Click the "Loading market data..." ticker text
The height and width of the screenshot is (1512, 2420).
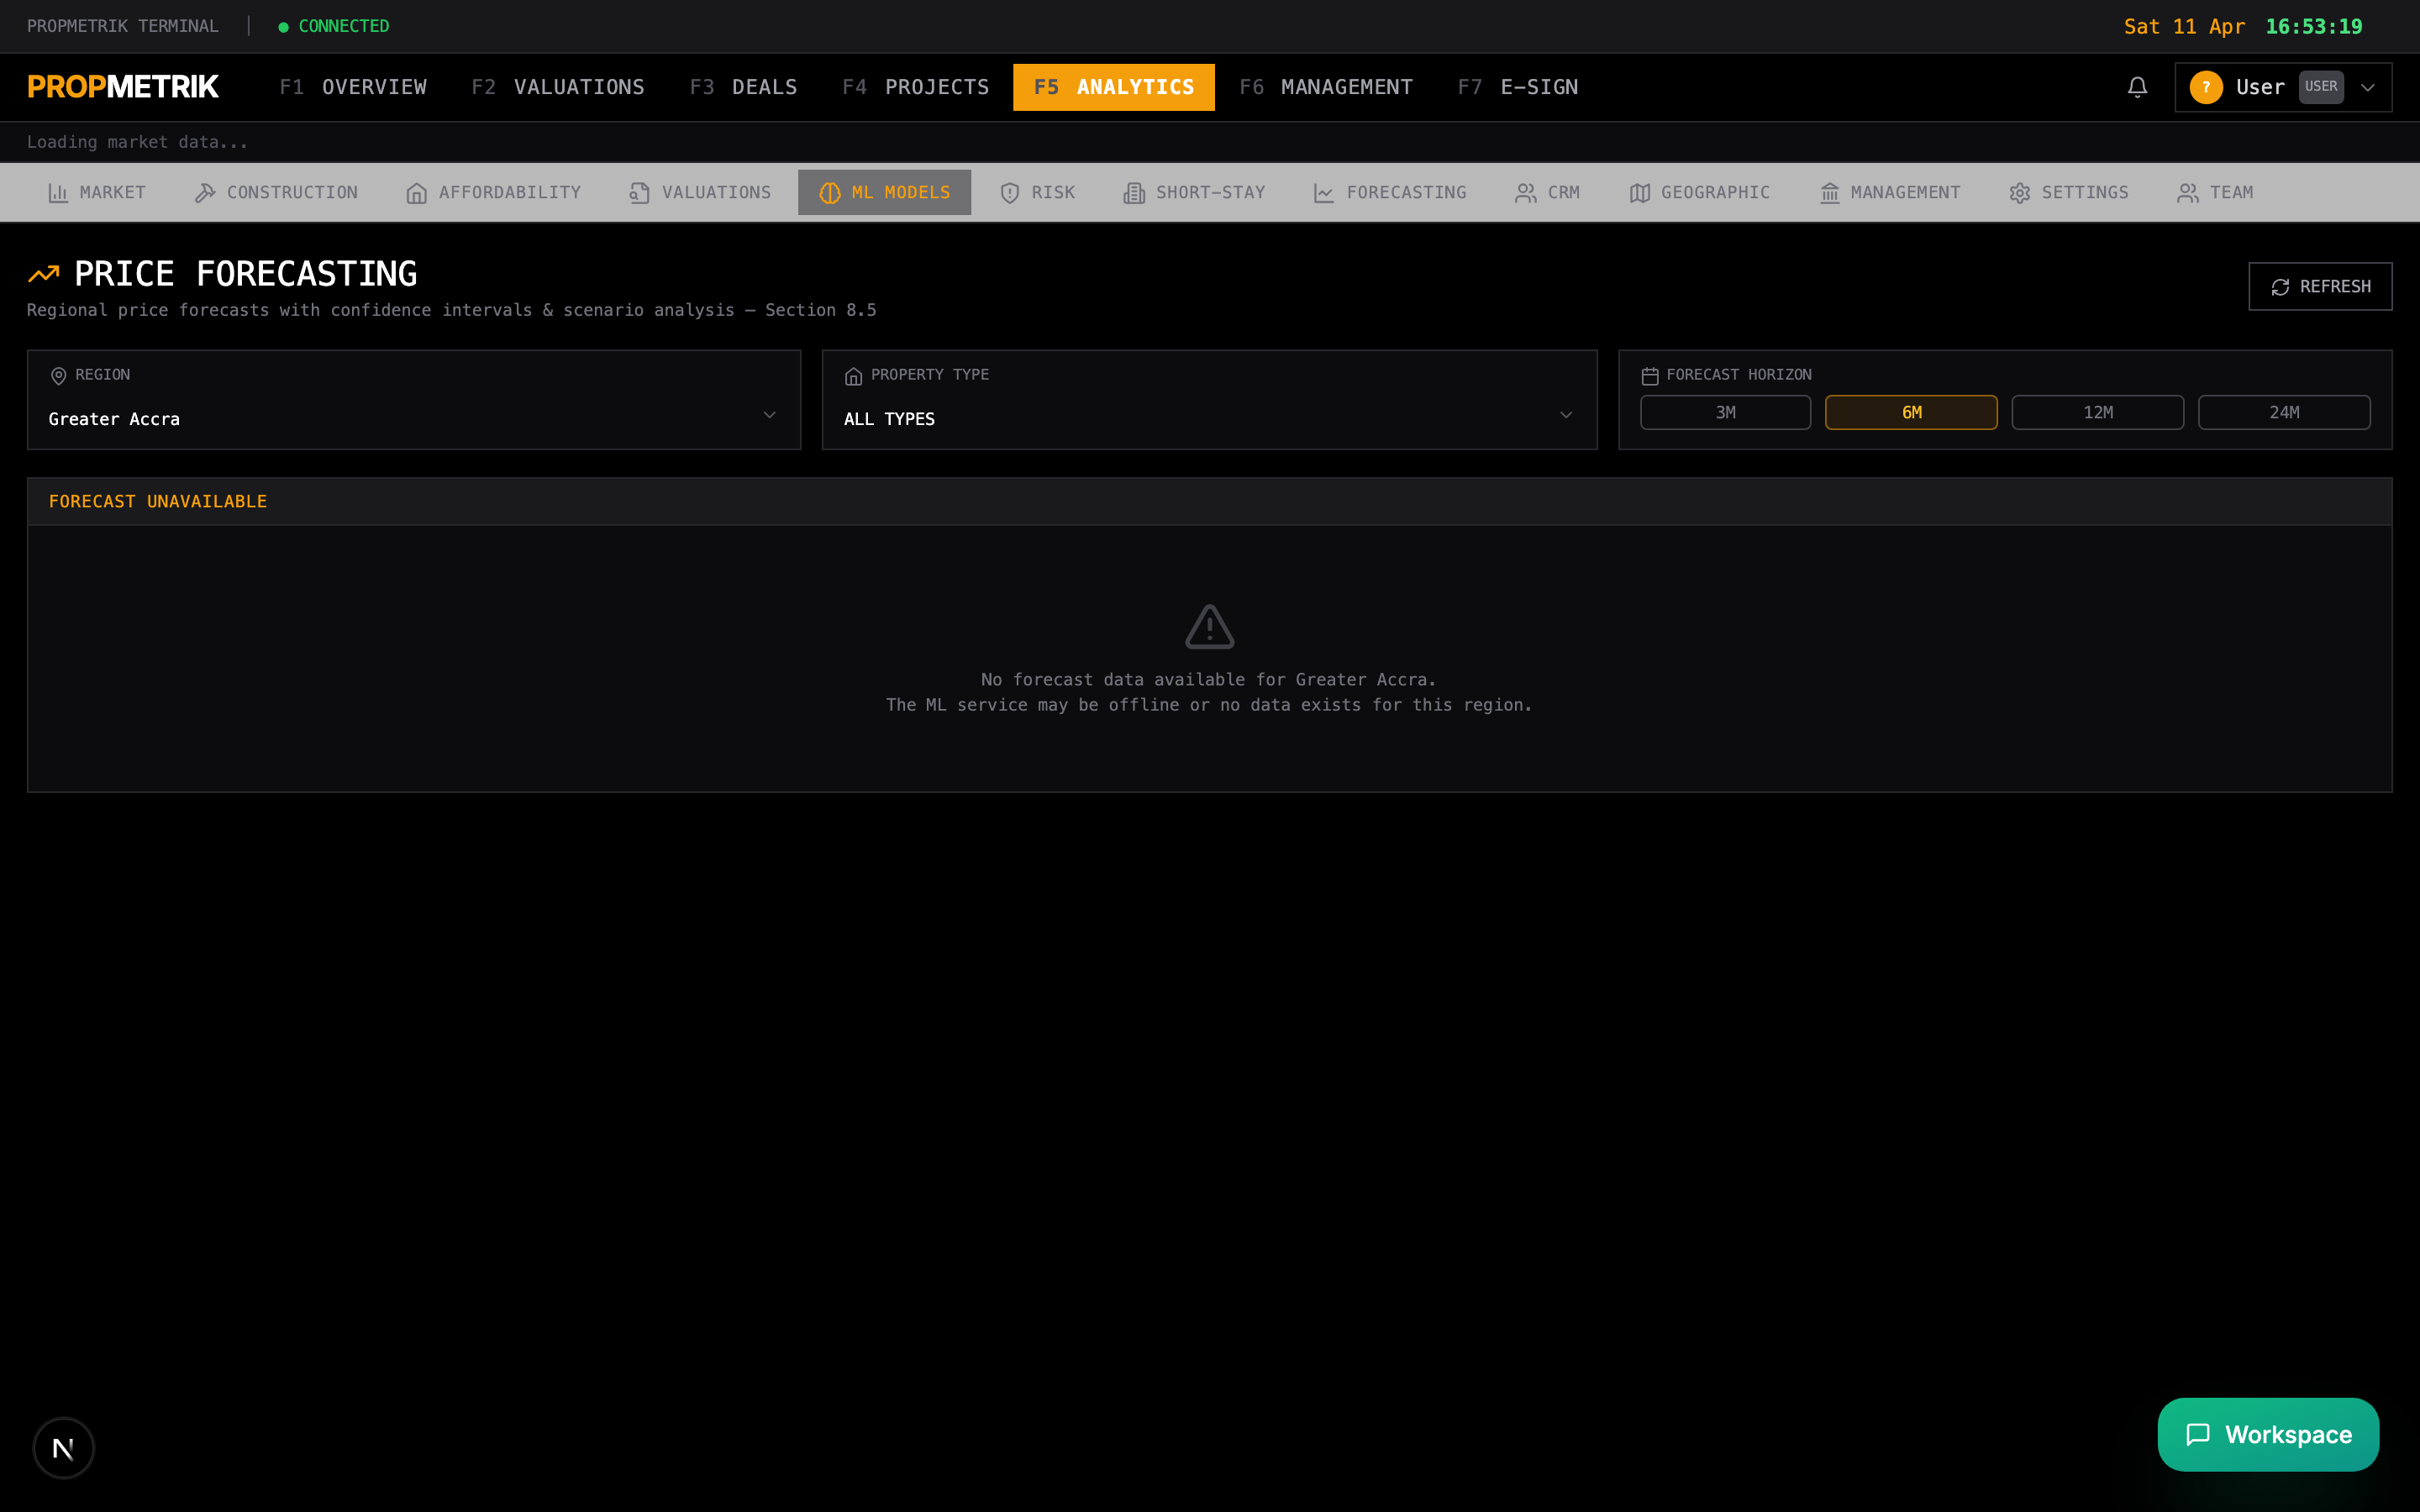point(137,142)
